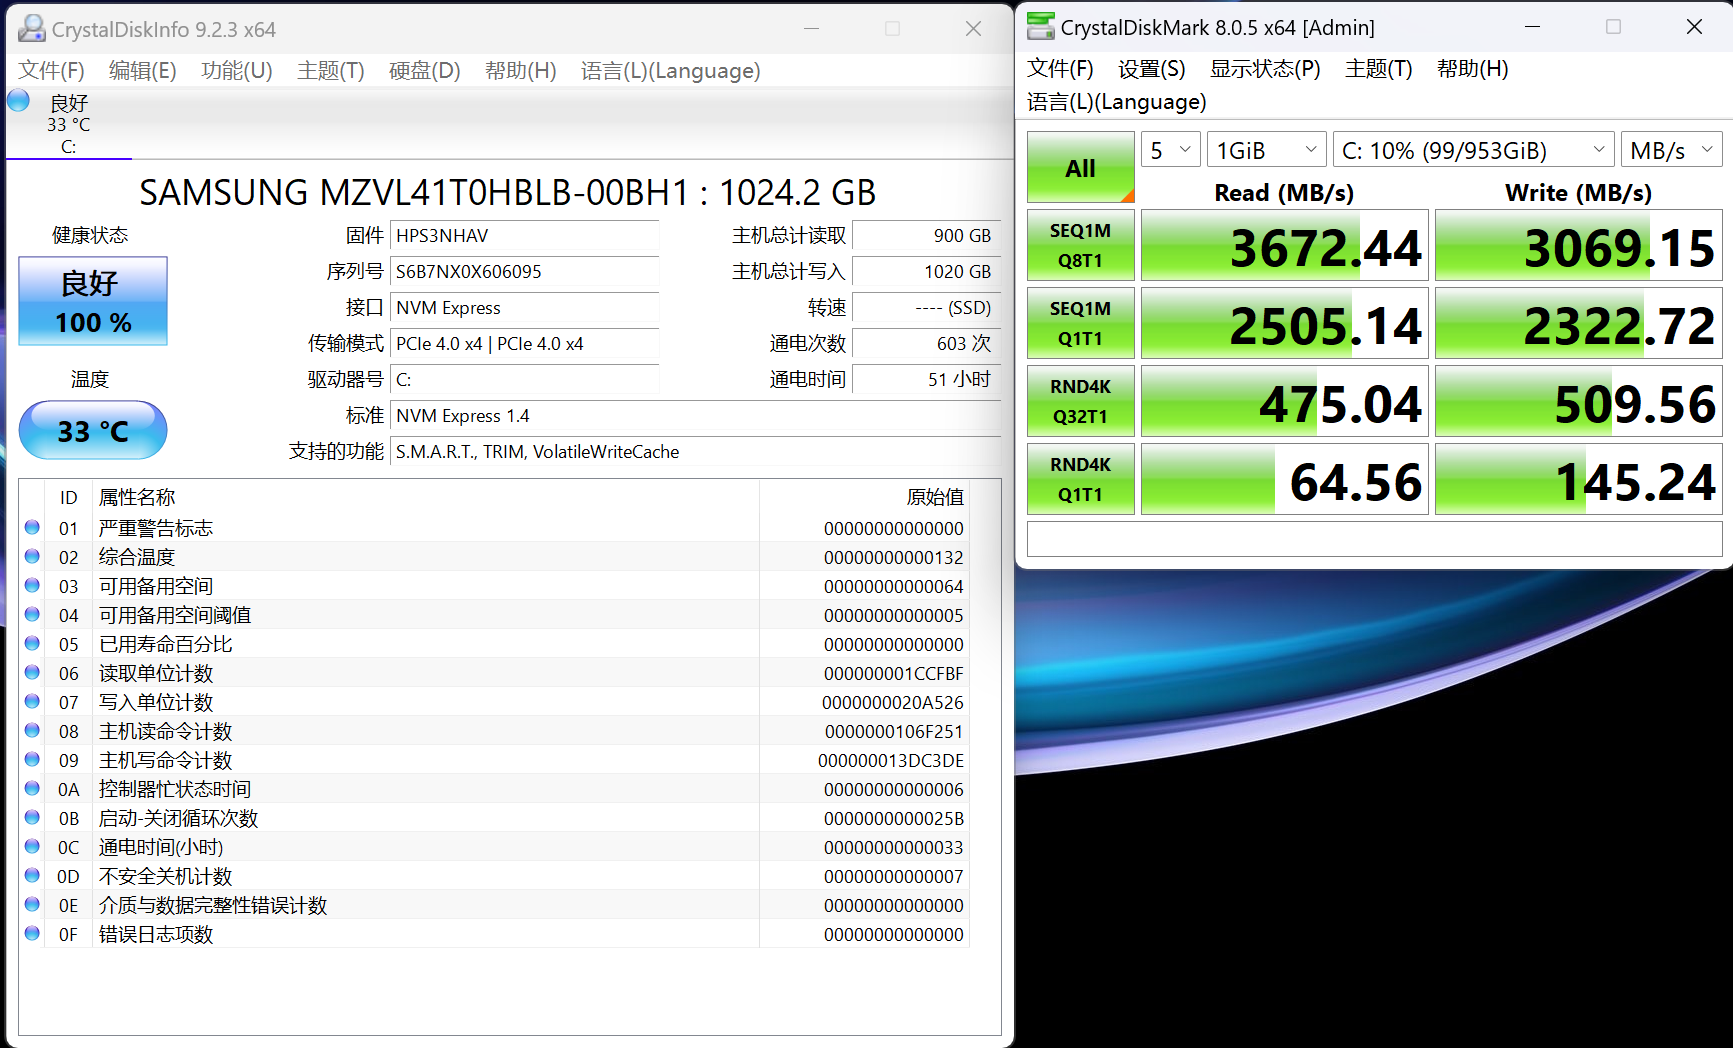Open the test count dropdown showing 5
Screen dimensions: 1733x1048
tap(1171, 150)
